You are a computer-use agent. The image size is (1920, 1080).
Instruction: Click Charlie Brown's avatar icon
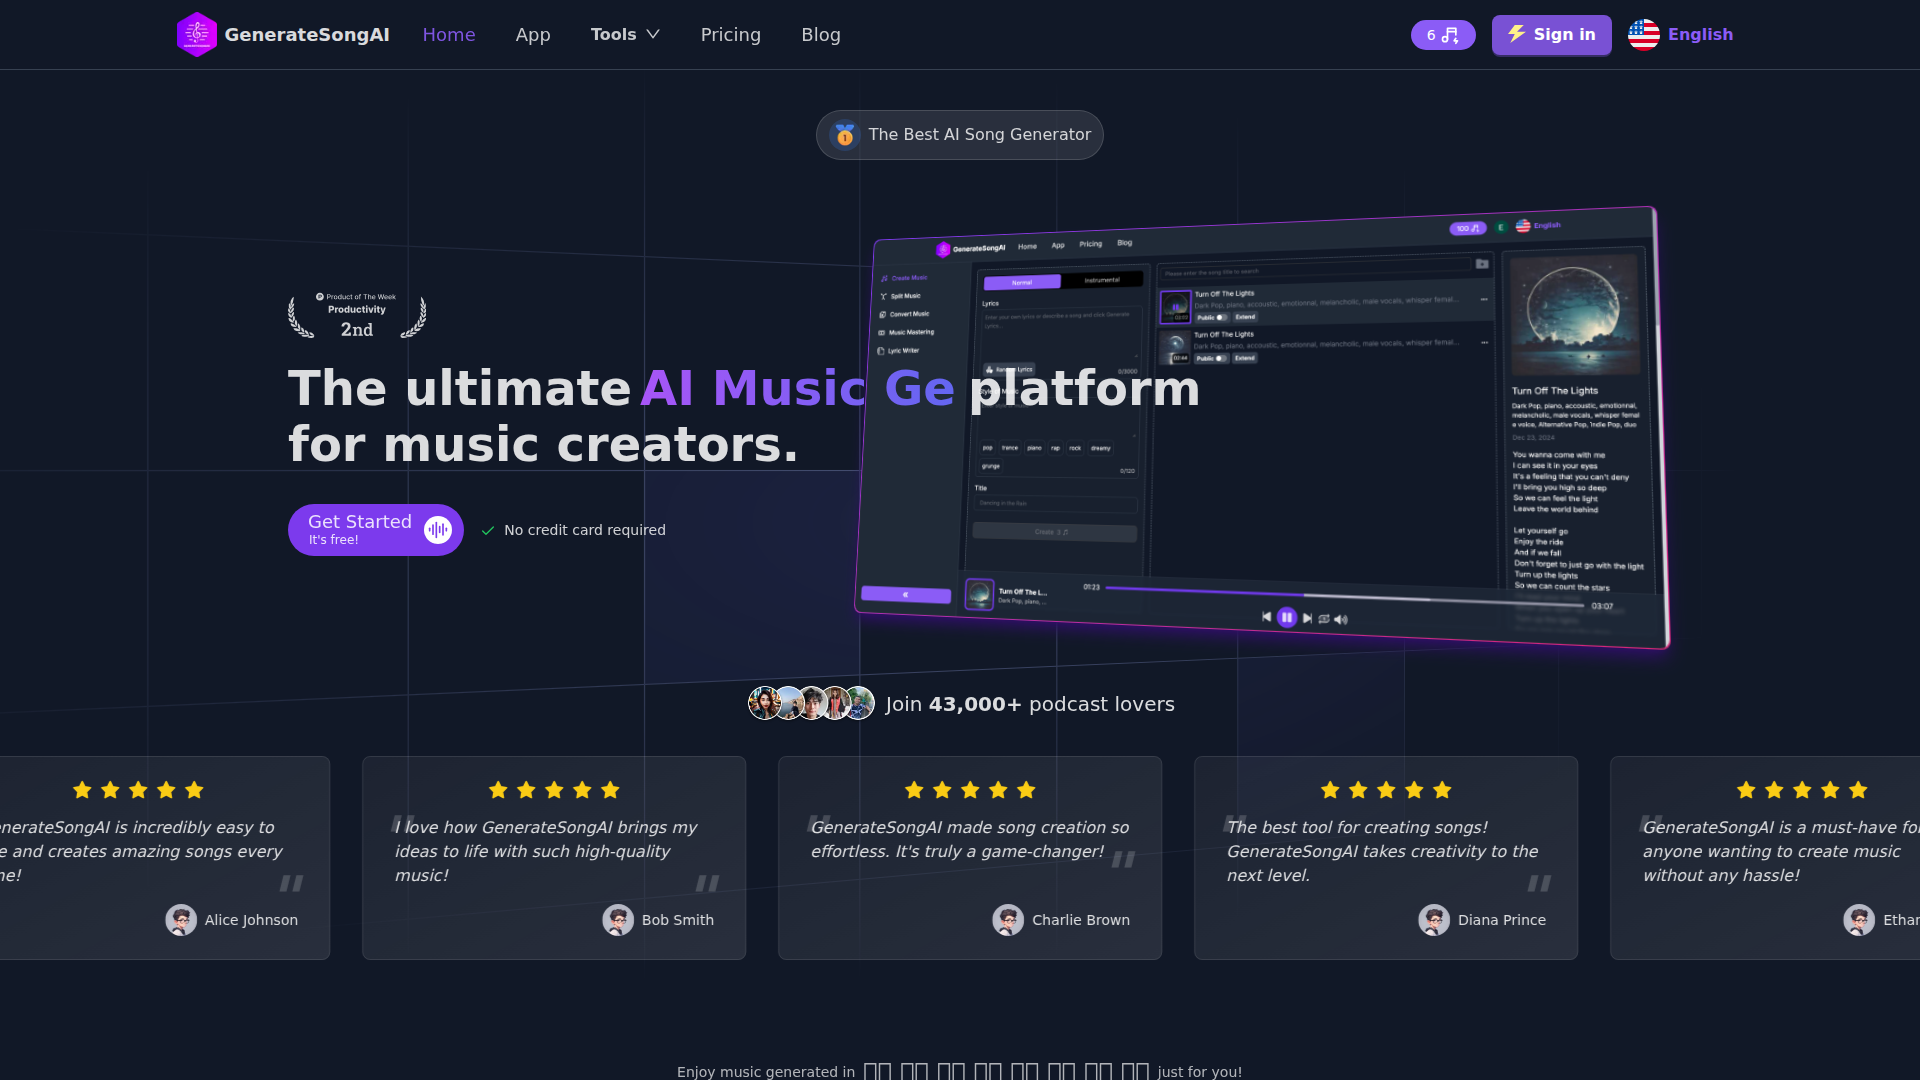click(x=1008, y=920)
